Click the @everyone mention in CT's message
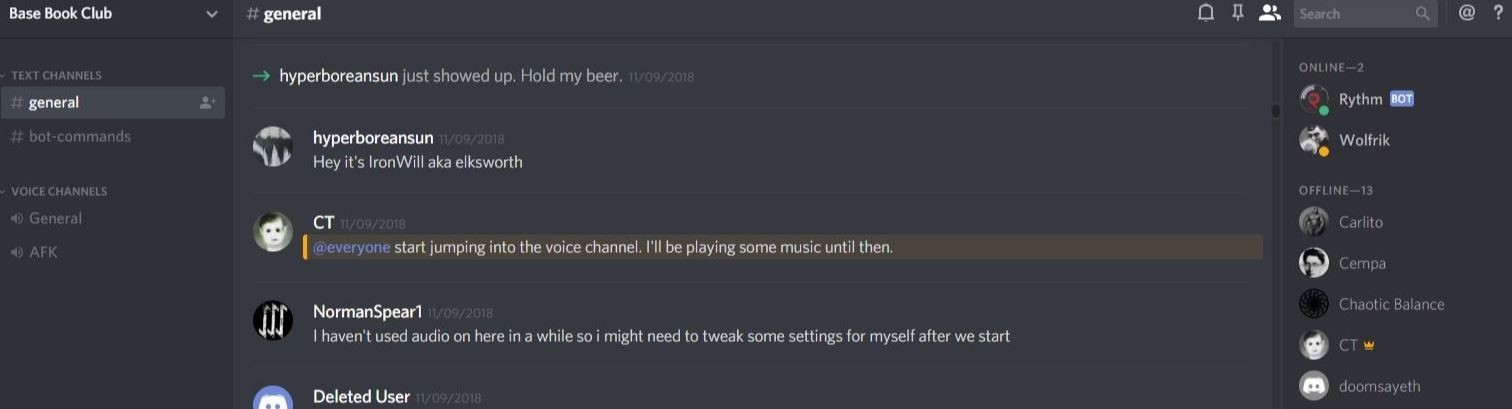This screenshot has height=409, width=1512. (351, 247)
